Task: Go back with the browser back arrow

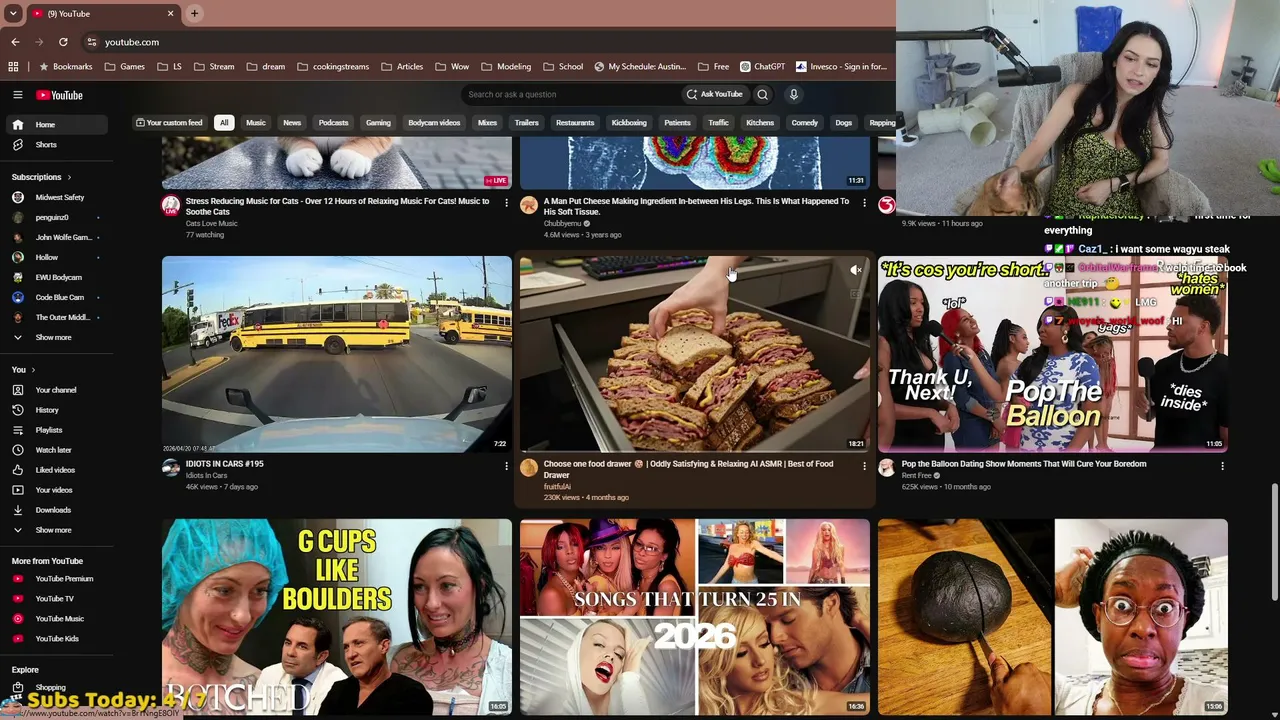Action: point(15,42)
